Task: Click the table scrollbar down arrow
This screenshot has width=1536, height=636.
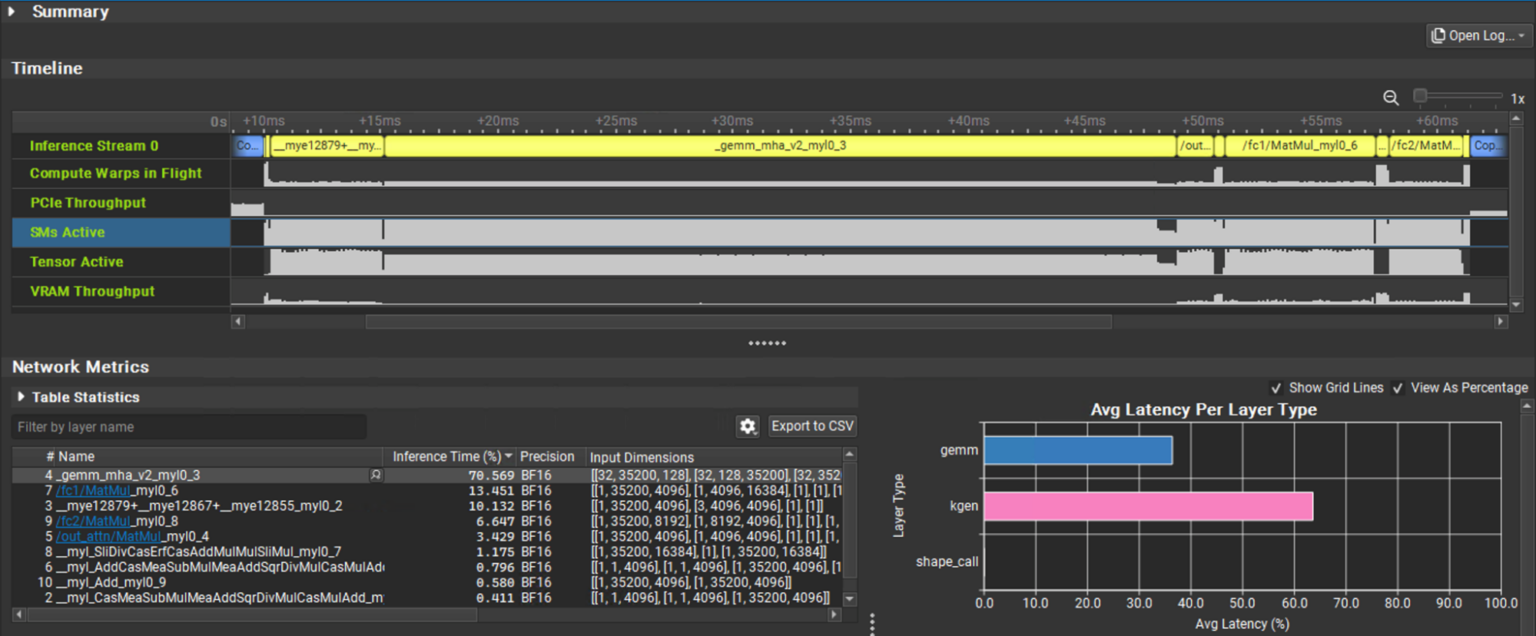Action: (848, 598)
